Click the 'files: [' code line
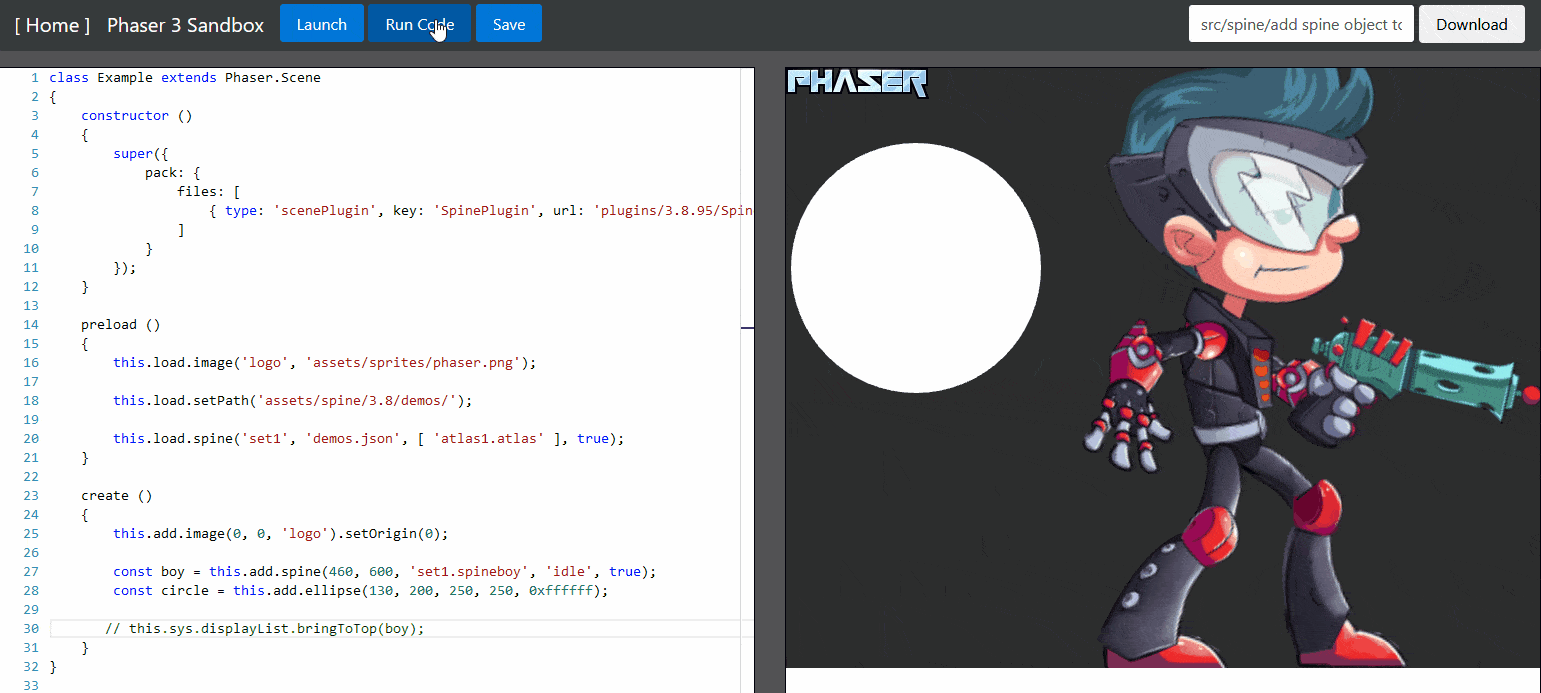Screen dimensions: 1541x693 point(209,191)
